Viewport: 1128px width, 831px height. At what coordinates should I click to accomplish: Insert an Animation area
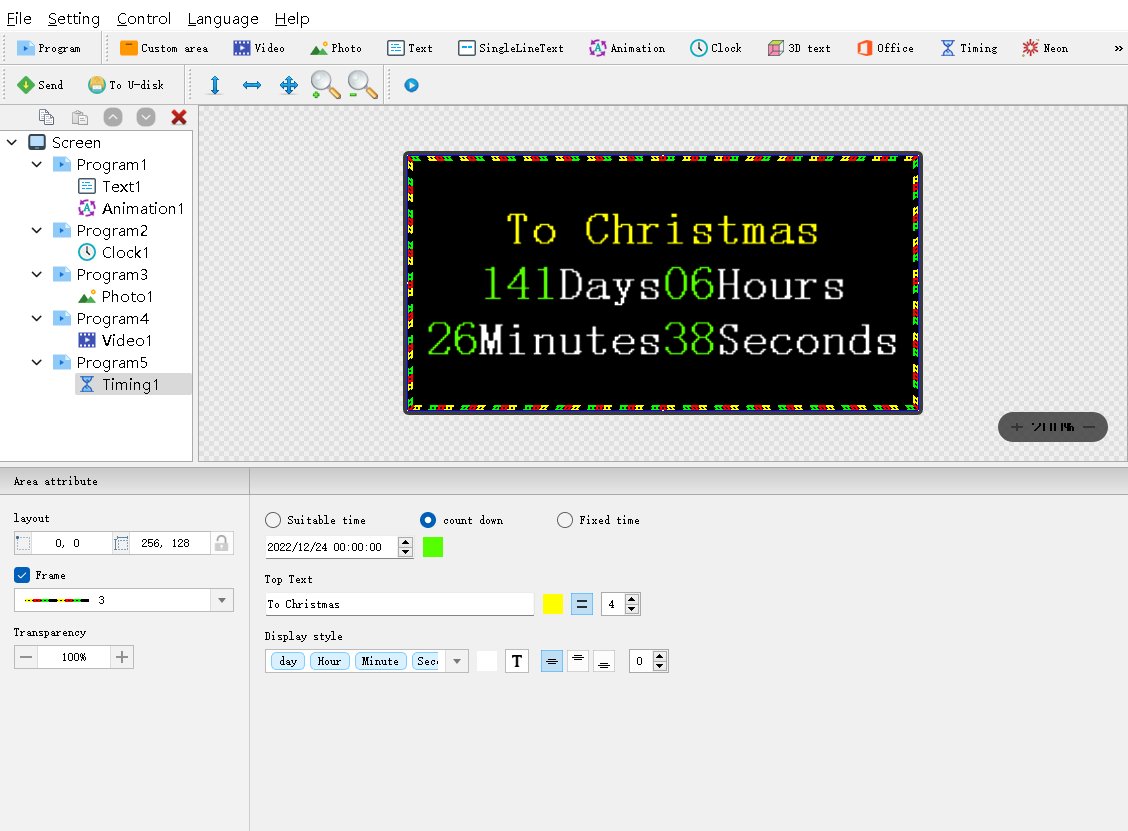(627, 48)
